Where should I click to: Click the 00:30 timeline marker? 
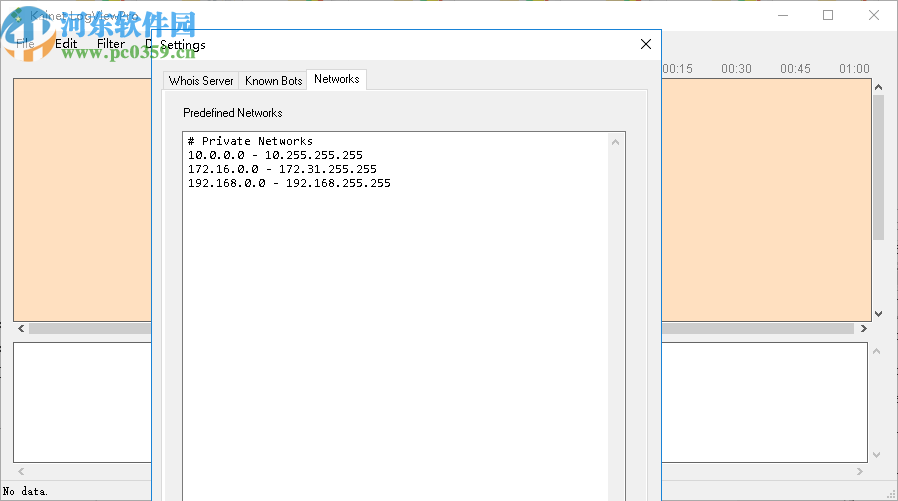(736, 69)
